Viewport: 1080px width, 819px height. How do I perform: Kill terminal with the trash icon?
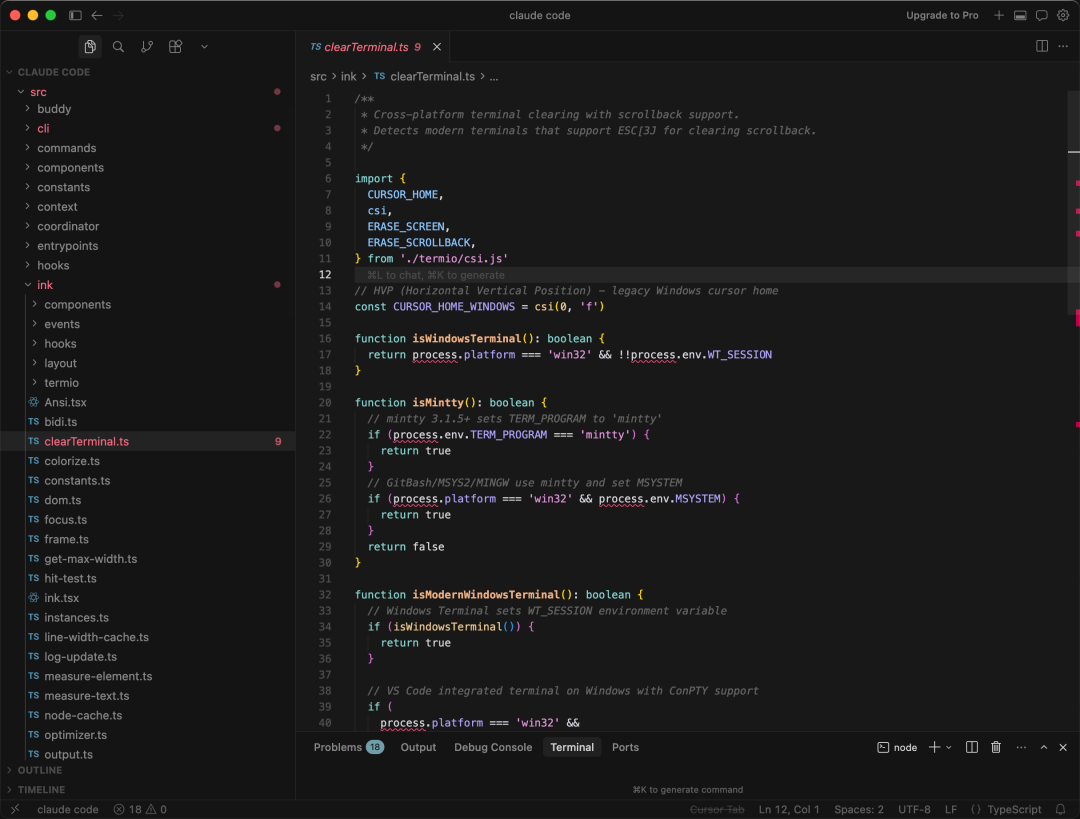(996, 747)
